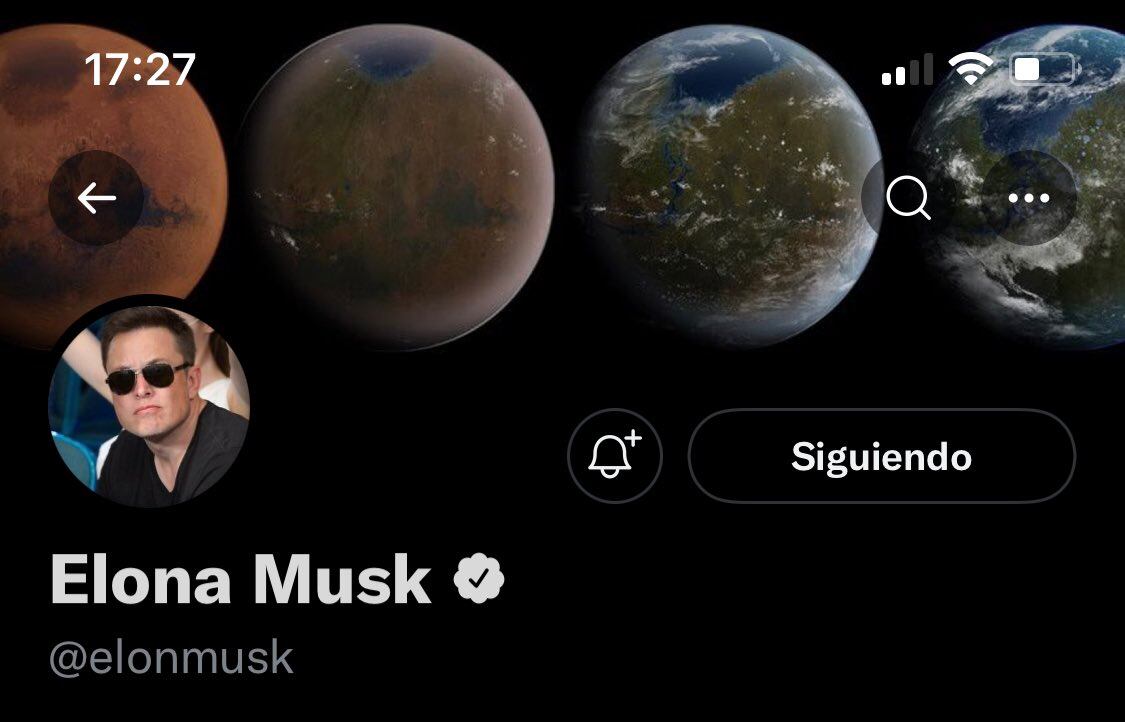1125x722 pixels.
Task: Tap the brownish second planet in banner
Action: pyautogui.click(x=399, y=187)
